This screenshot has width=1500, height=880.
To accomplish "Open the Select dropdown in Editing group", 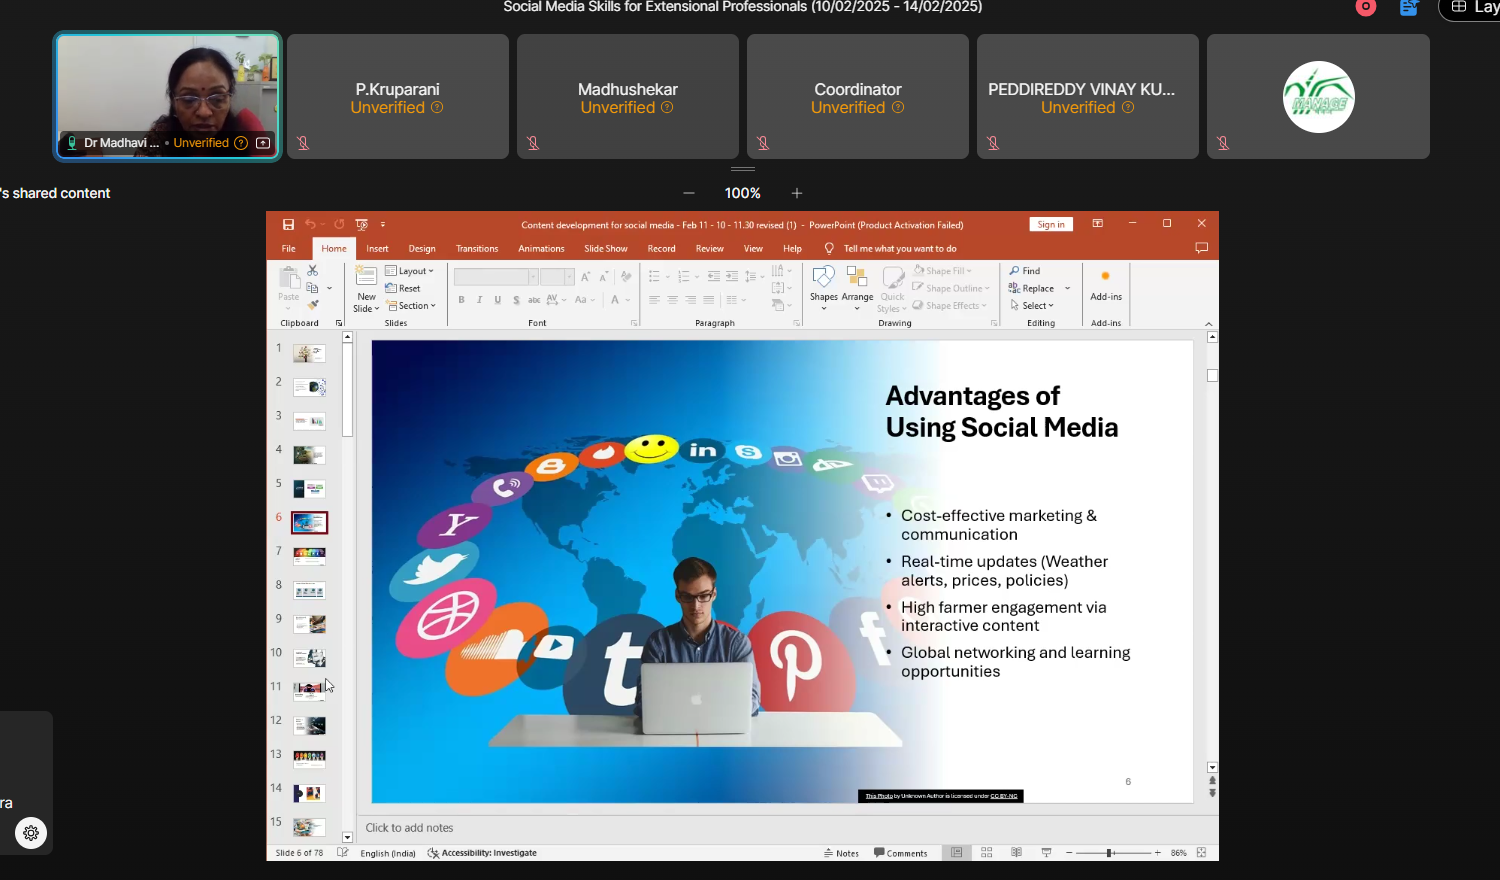I will (x=1032, y=306).
